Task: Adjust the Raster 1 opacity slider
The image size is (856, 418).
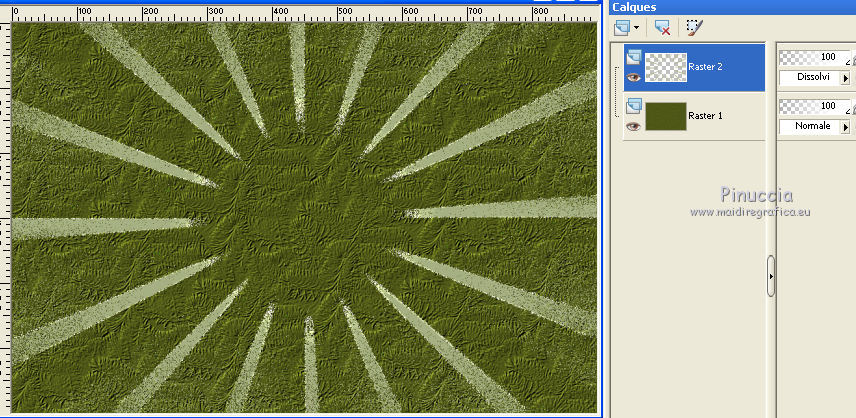Action: (815, 106)
